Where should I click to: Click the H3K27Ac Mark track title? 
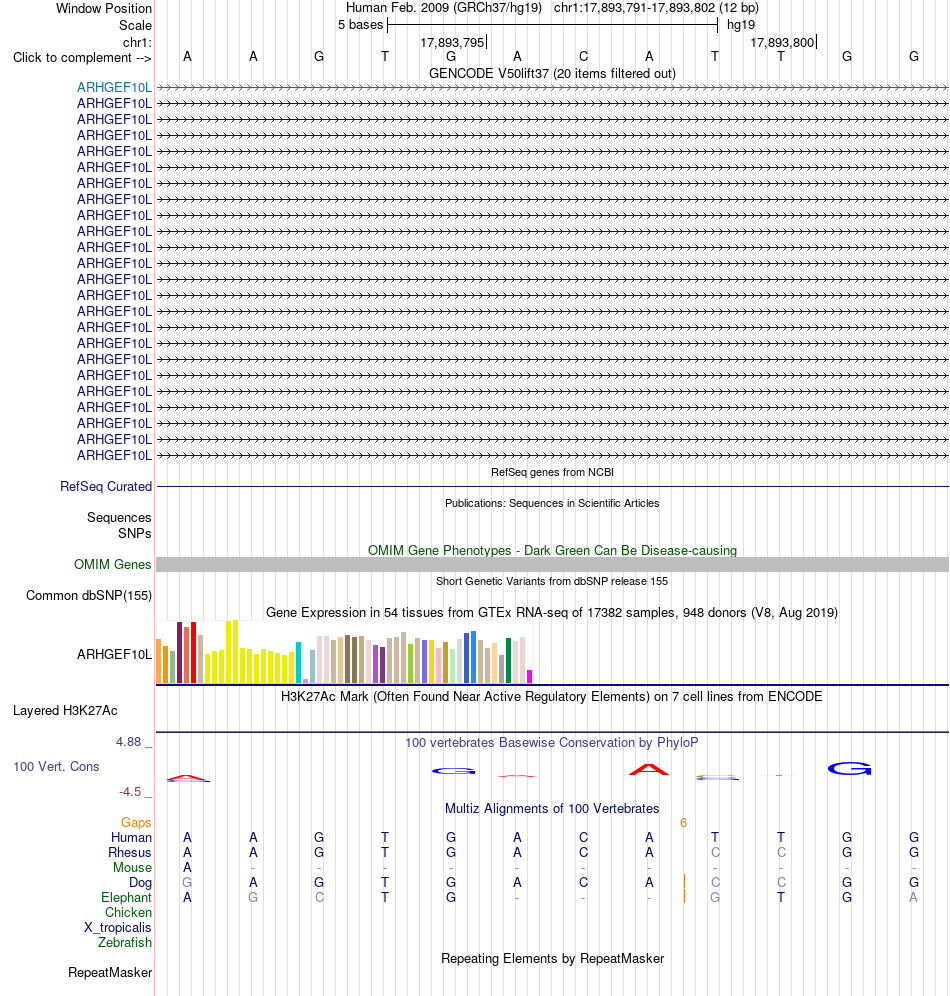tap(552, 697)
